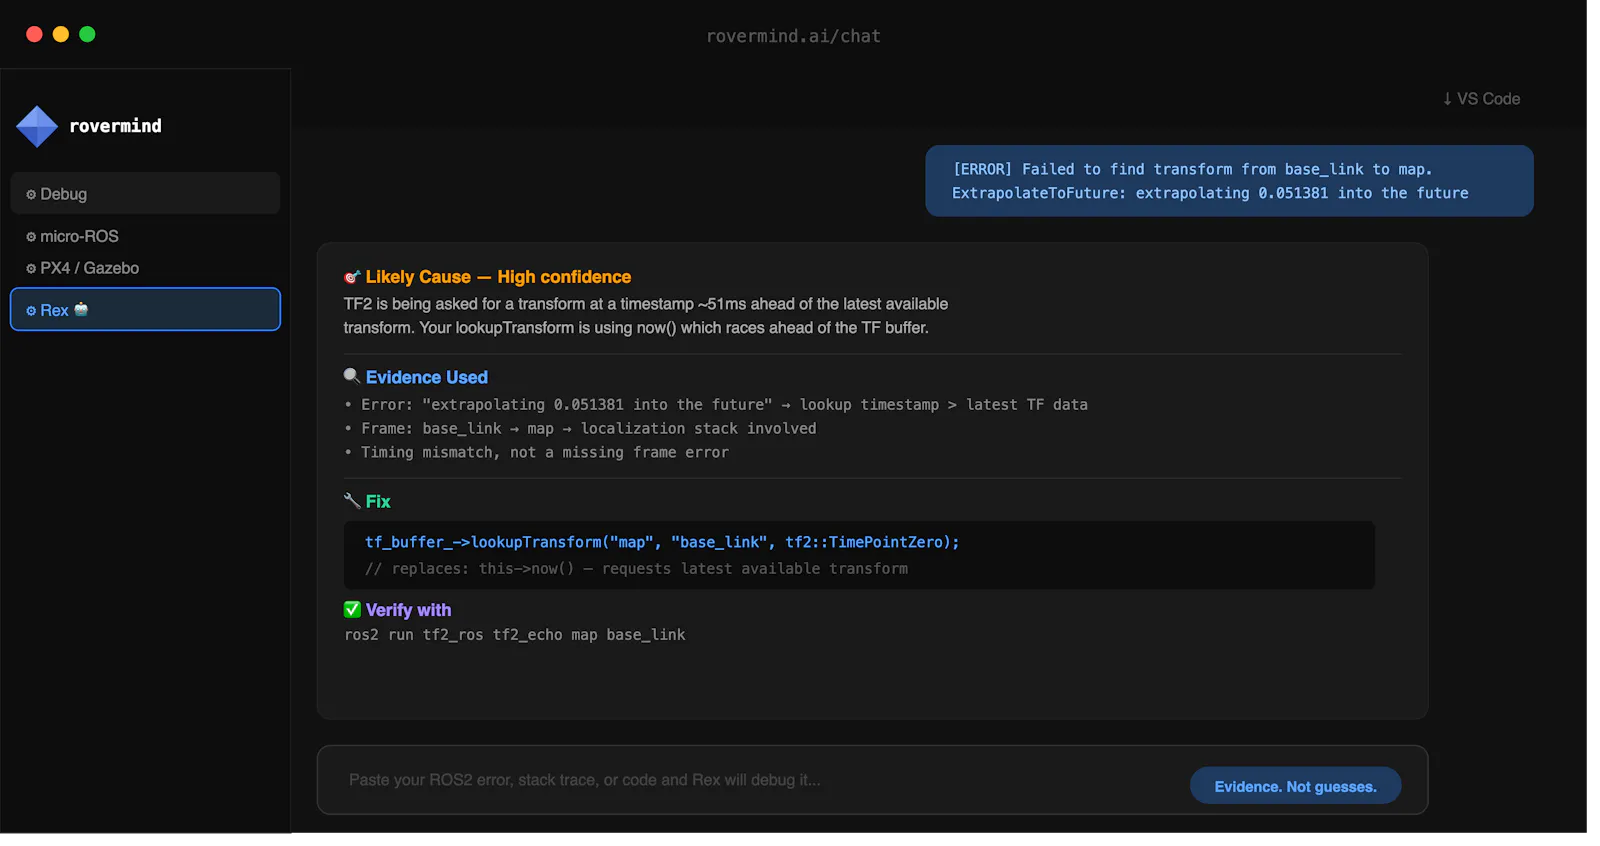Image resolution: width=1600 pixels, height=846 pixels.
Task: Click the lookupTransform code line
Action: point(662,542)
